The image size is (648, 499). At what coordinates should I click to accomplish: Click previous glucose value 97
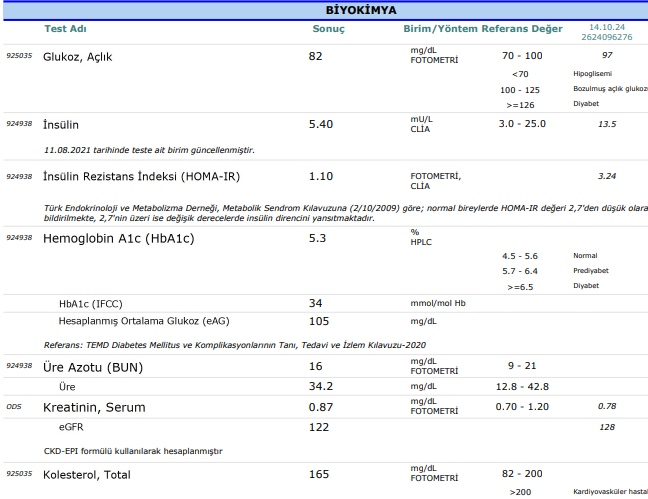tap(607, 55)
